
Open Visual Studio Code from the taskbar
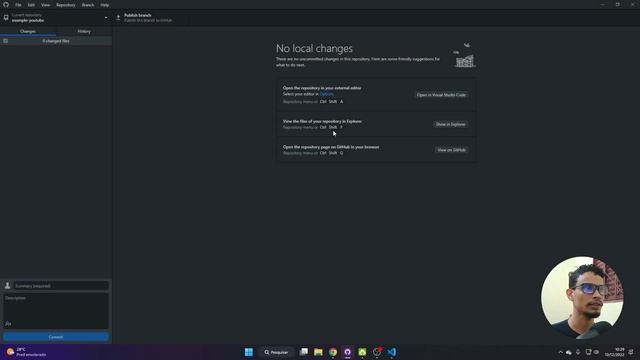(x=392, y=352)
